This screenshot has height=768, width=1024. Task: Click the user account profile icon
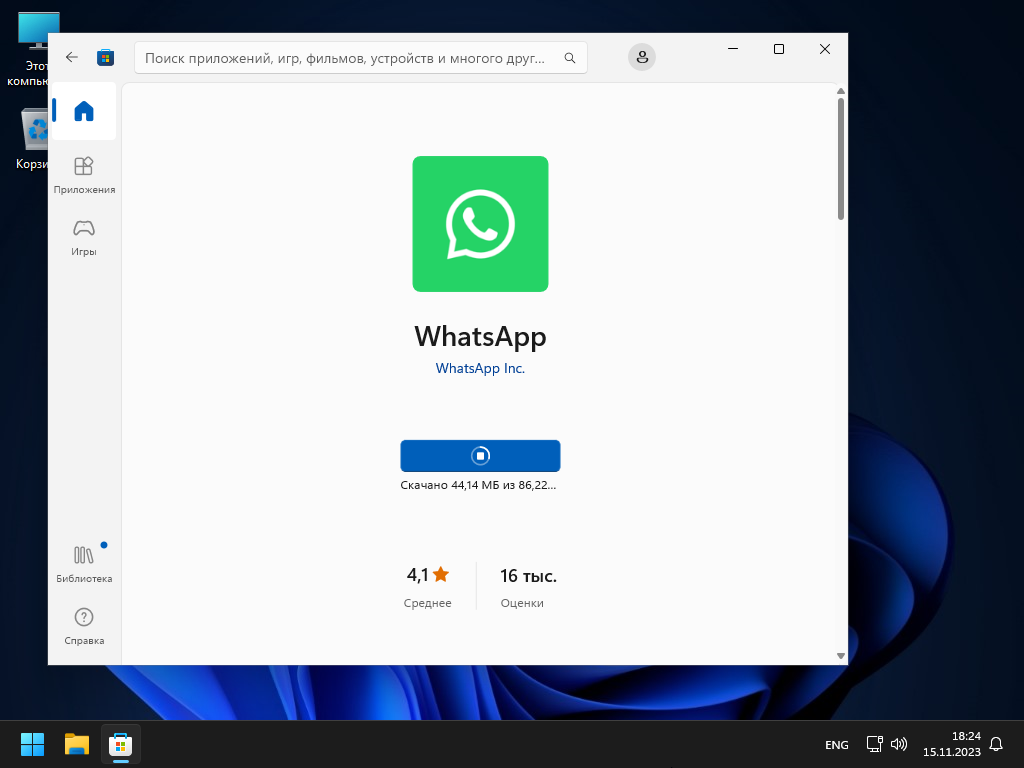[642, 58]
